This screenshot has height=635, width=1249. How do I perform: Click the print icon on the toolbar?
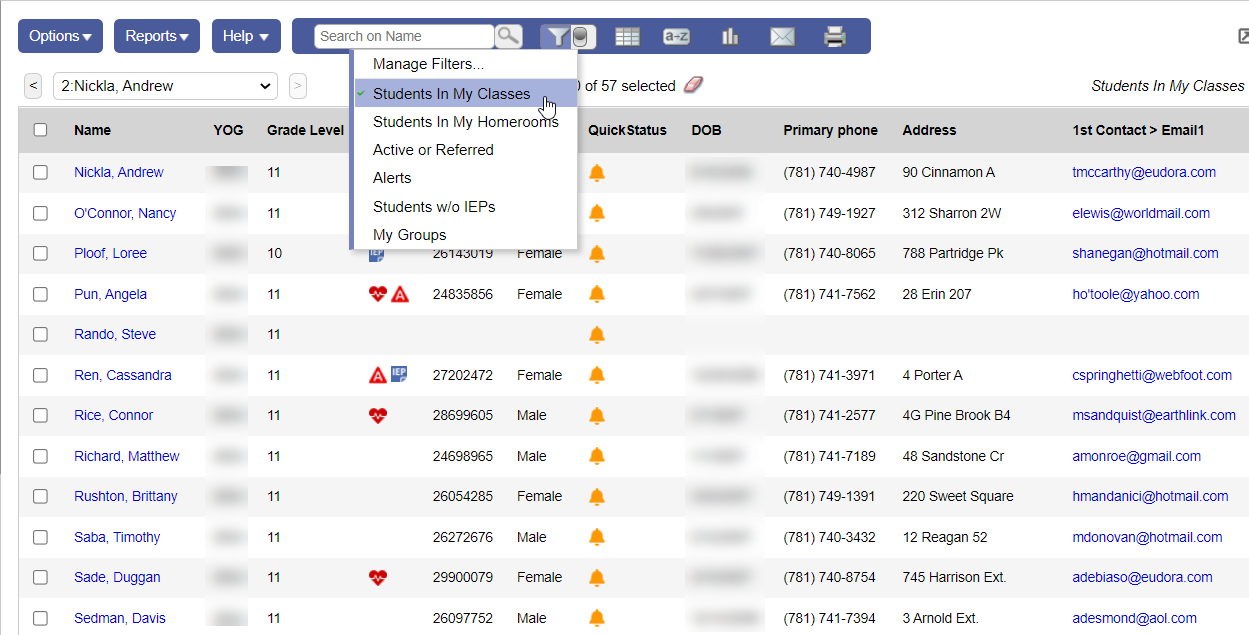click(x=834, y=35)
